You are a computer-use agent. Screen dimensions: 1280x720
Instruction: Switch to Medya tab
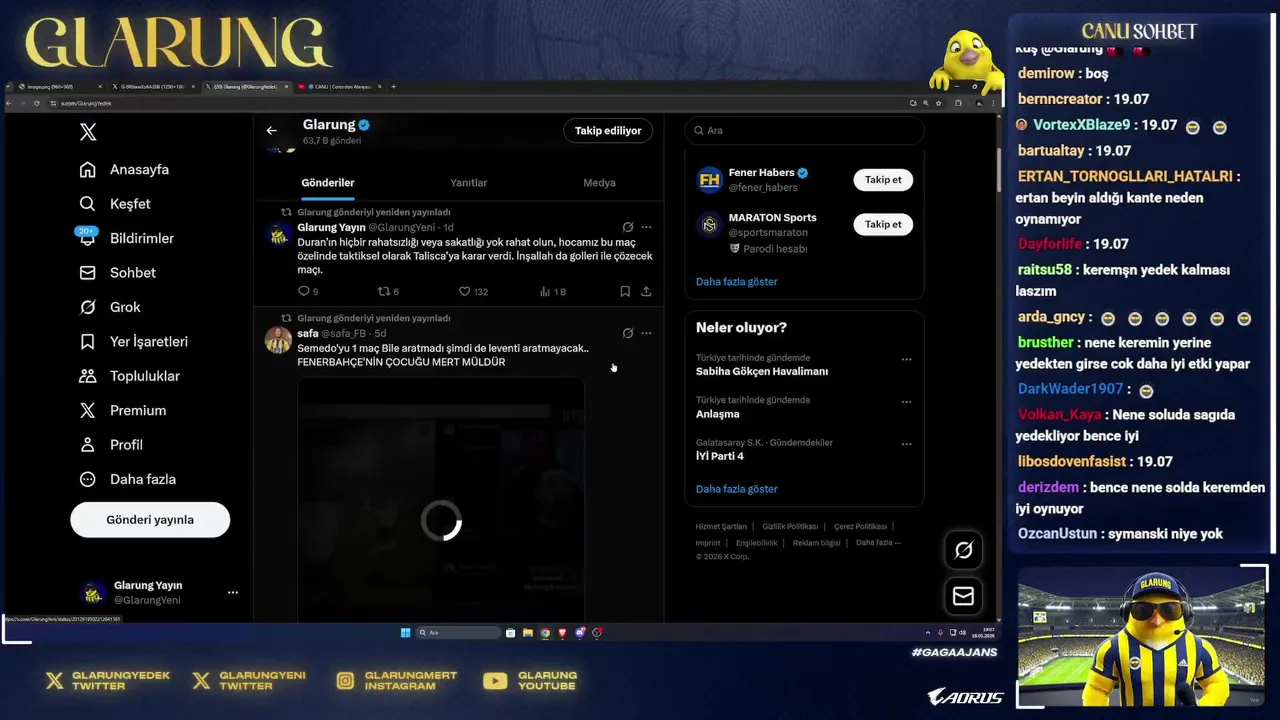[599, 183]
